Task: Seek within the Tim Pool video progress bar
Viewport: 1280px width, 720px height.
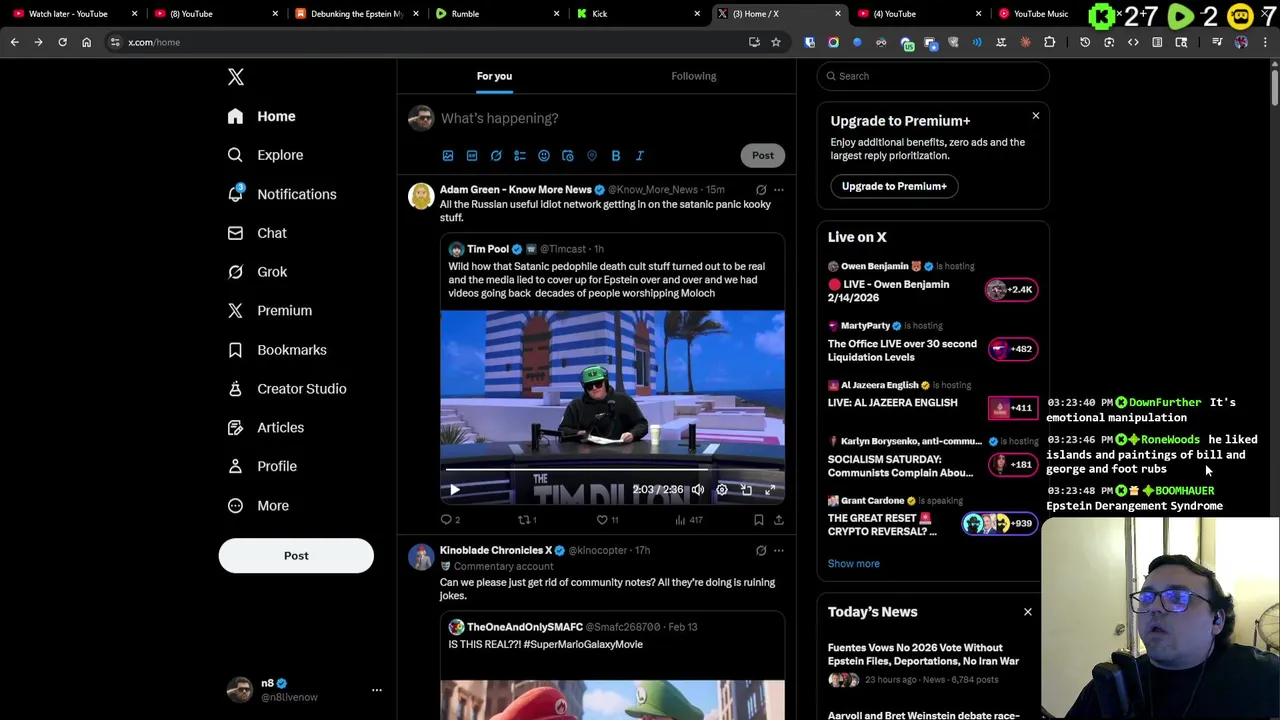Action: (x=612, y=469)
